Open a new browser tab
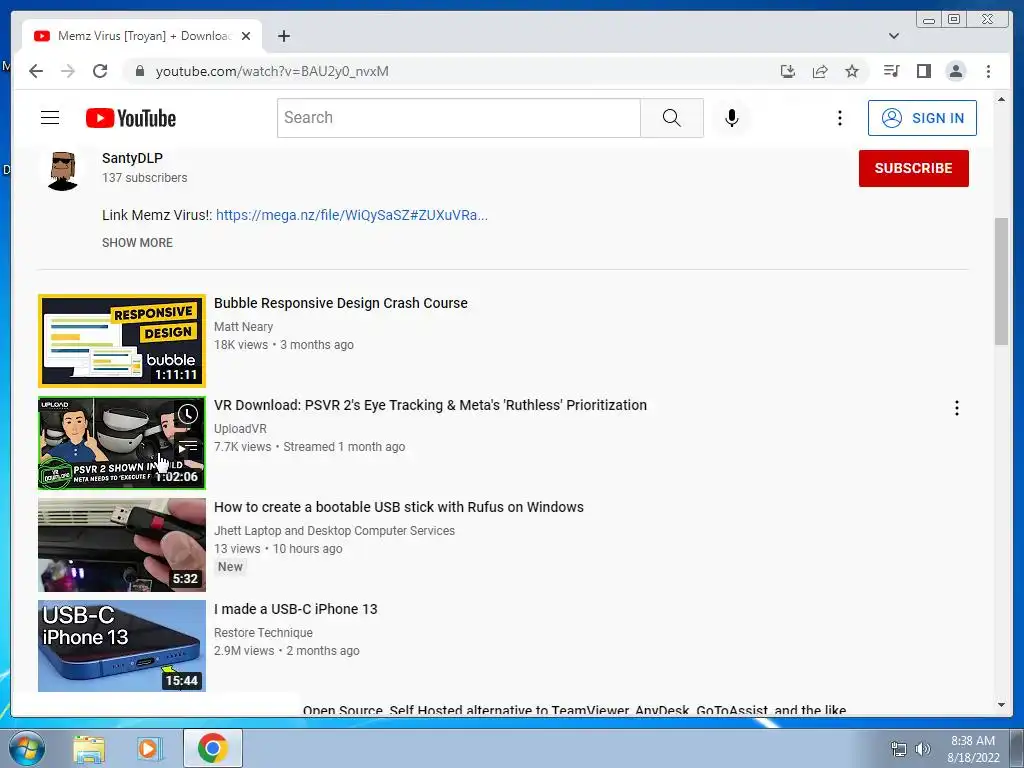Screen dimensions: 1024x768 click(283, 36)
